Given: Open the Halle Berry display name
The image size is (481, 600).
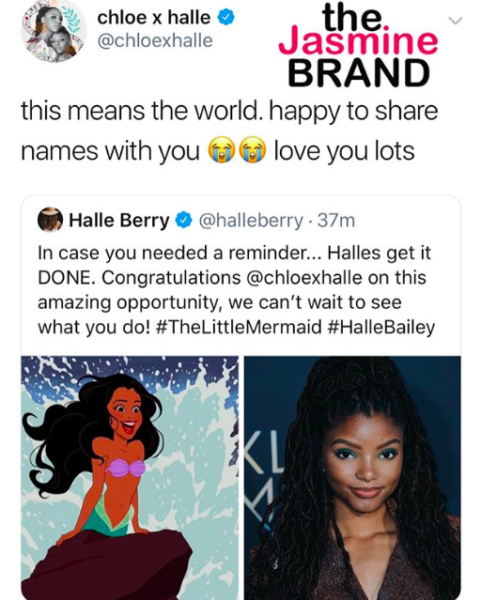Looking at the screenshot, I should coord(119,220).
